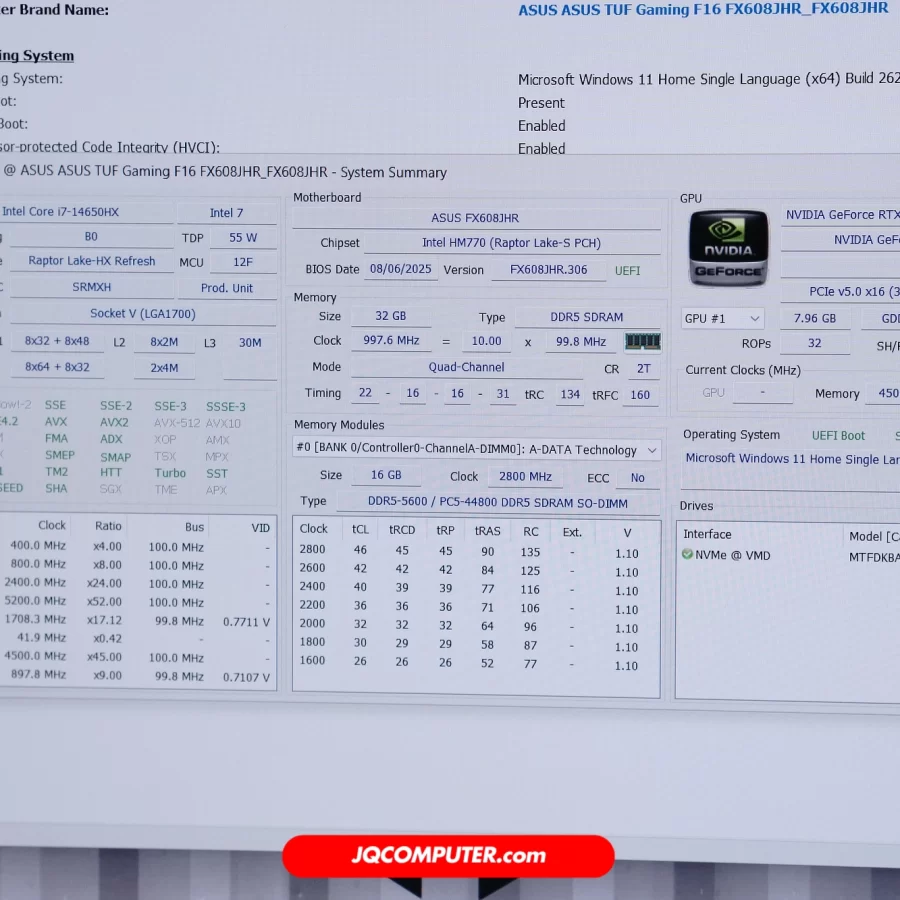This screenshot has width=900, height=900.
Task: Click the Socket V (LGA1700) field
Action: [143, 314]
